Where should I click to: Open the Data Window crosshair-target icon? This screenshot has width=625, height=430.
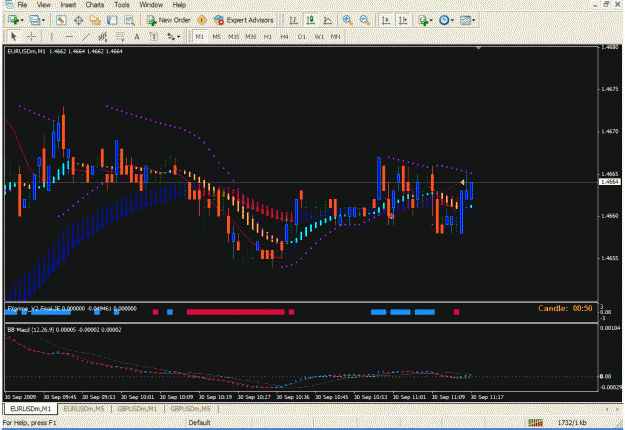[78, 20]
